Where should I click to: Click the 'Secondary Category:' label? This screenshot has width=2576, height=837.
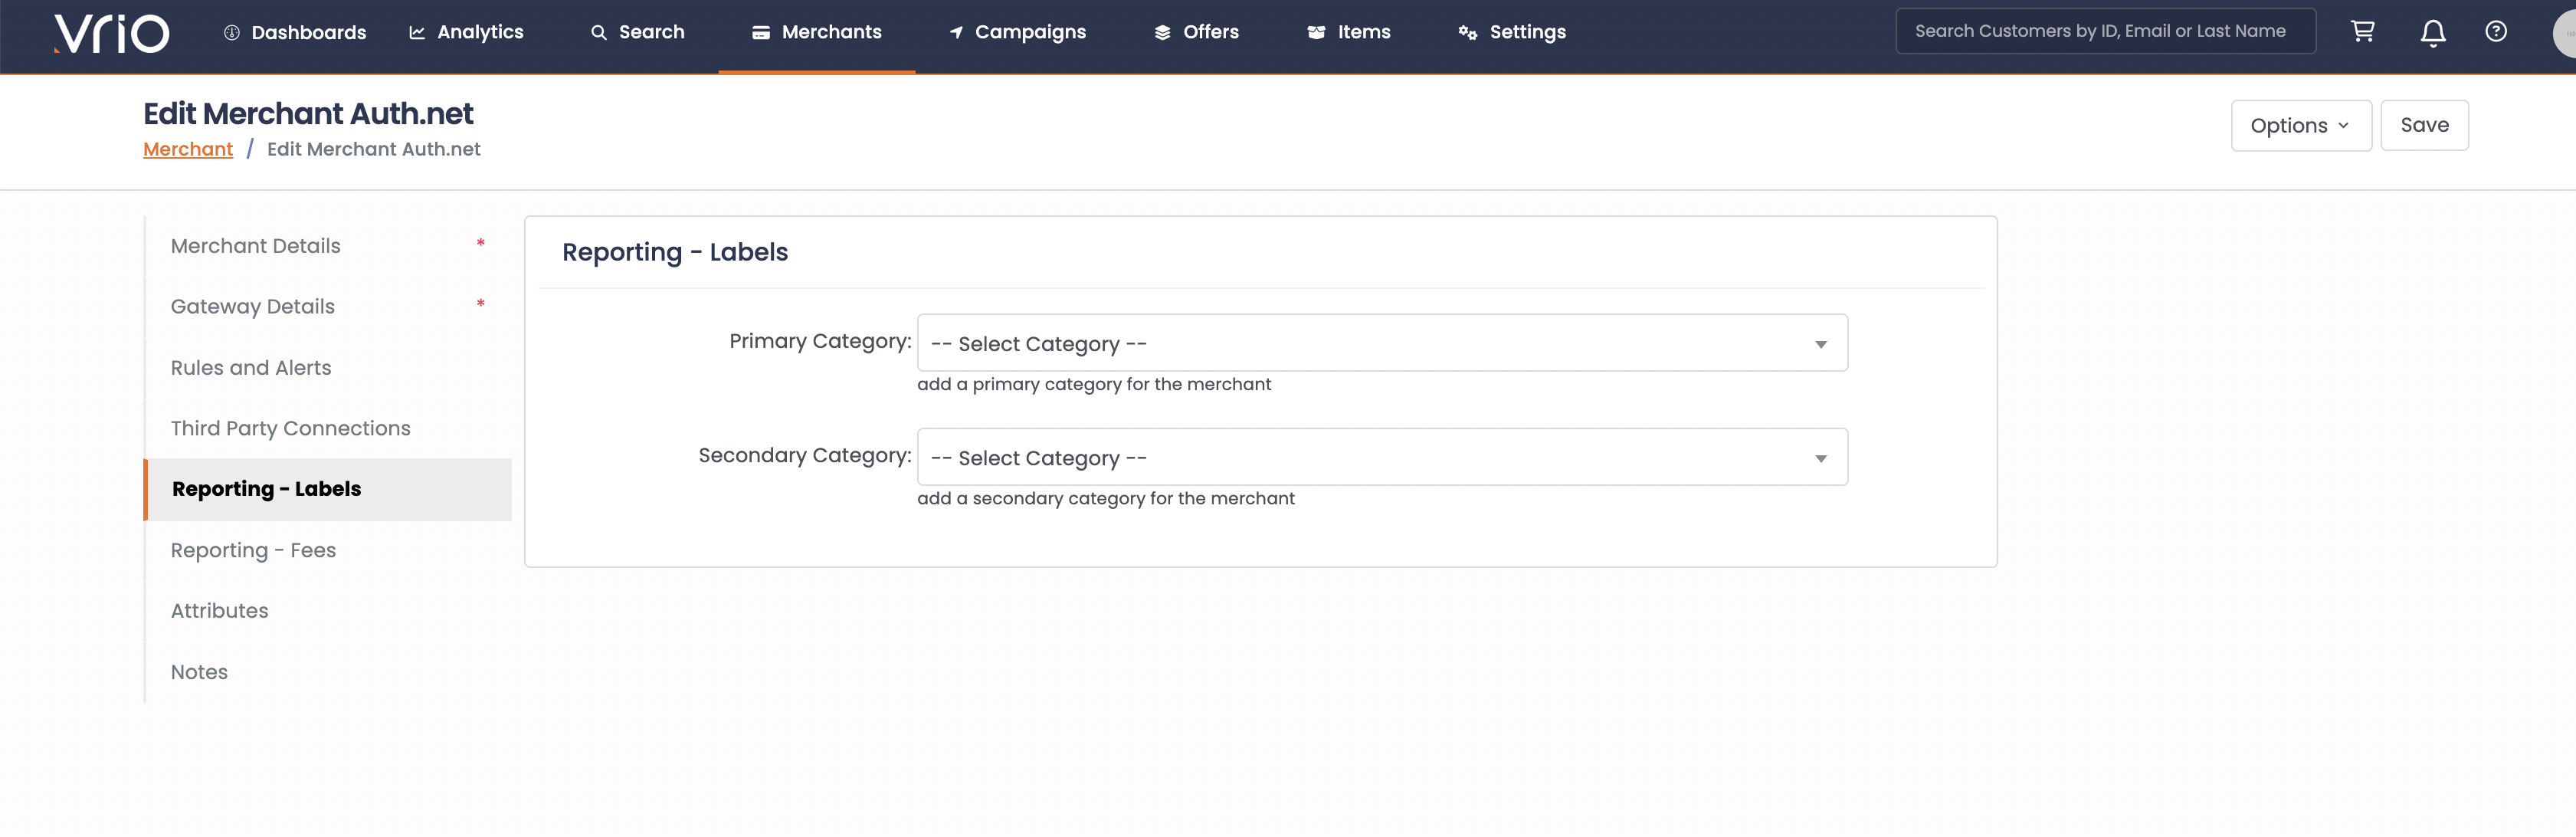coord(805,456)
